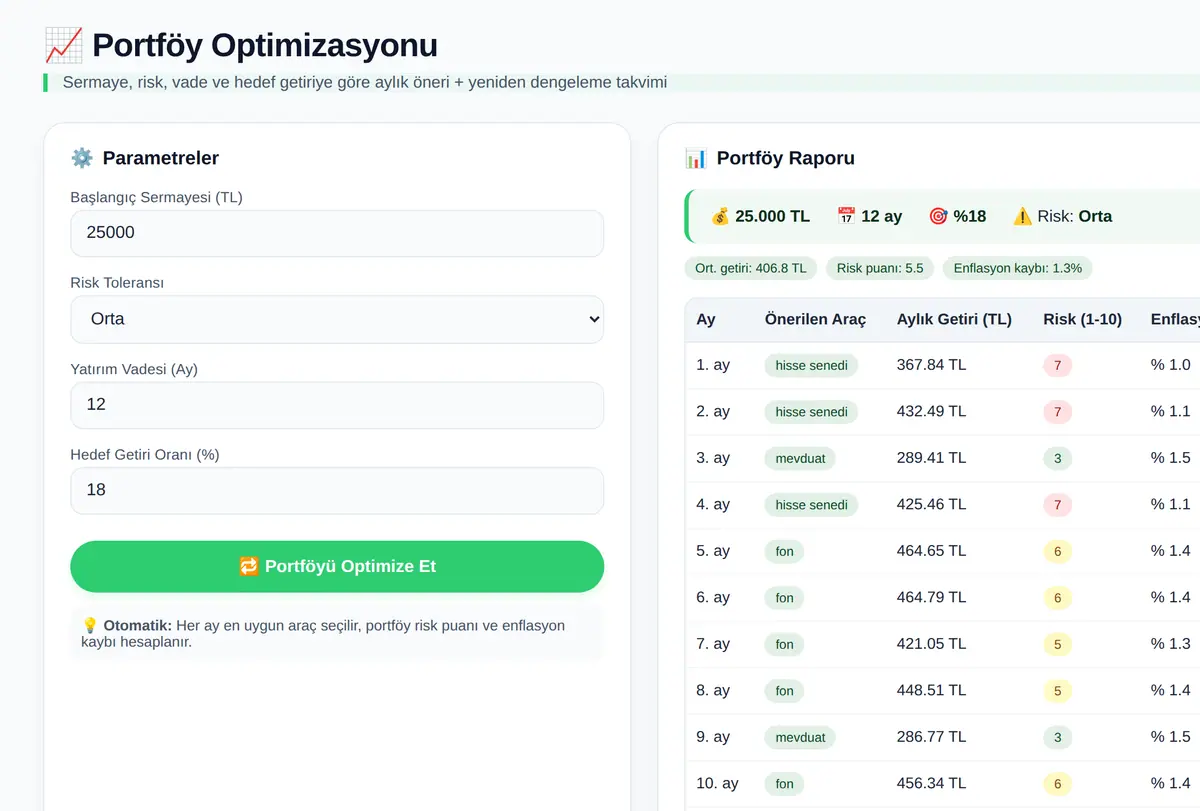1200x811 pixels.
Task: Click the Risk (1-10) column header
Action: pos(1082,320)
